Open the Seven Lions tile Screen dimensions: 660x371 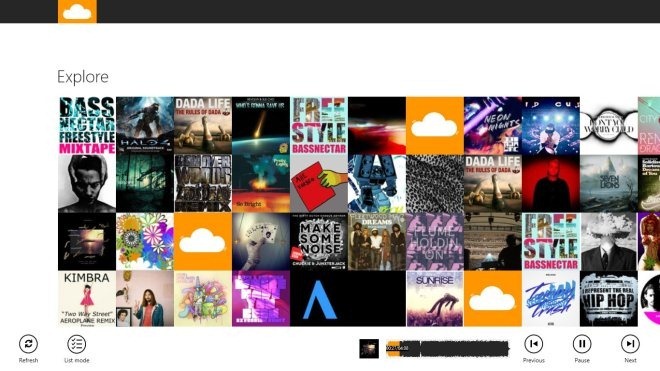pyautogui.click(x=609, y=184)
